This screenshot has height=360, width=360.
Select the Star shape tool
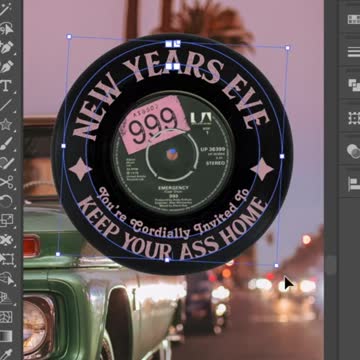point(6,124)
